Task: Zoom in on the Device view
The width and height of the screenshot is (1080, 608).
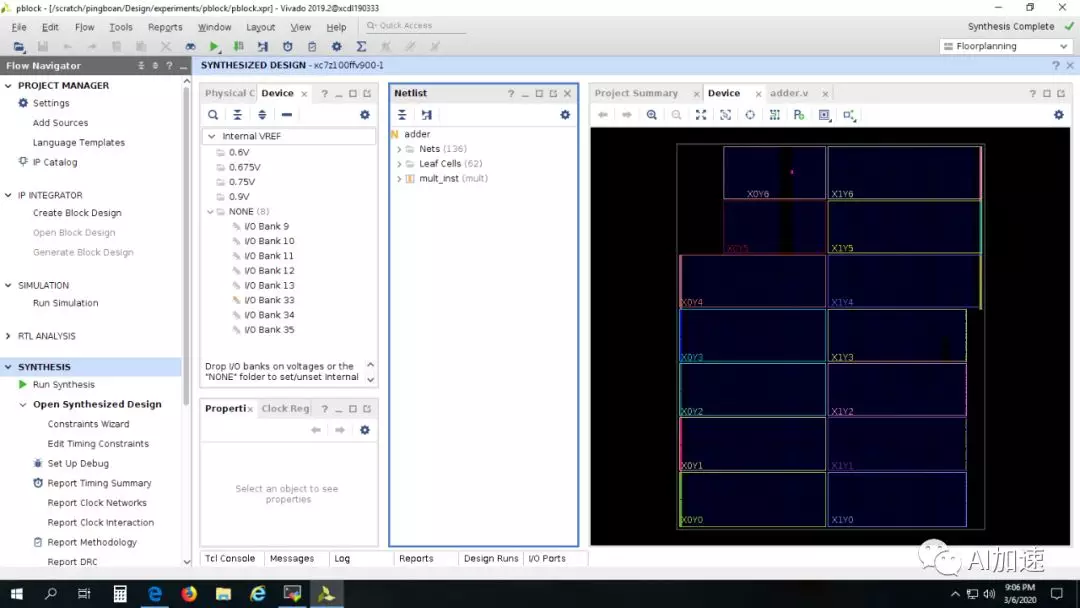Action: [652, 115]
